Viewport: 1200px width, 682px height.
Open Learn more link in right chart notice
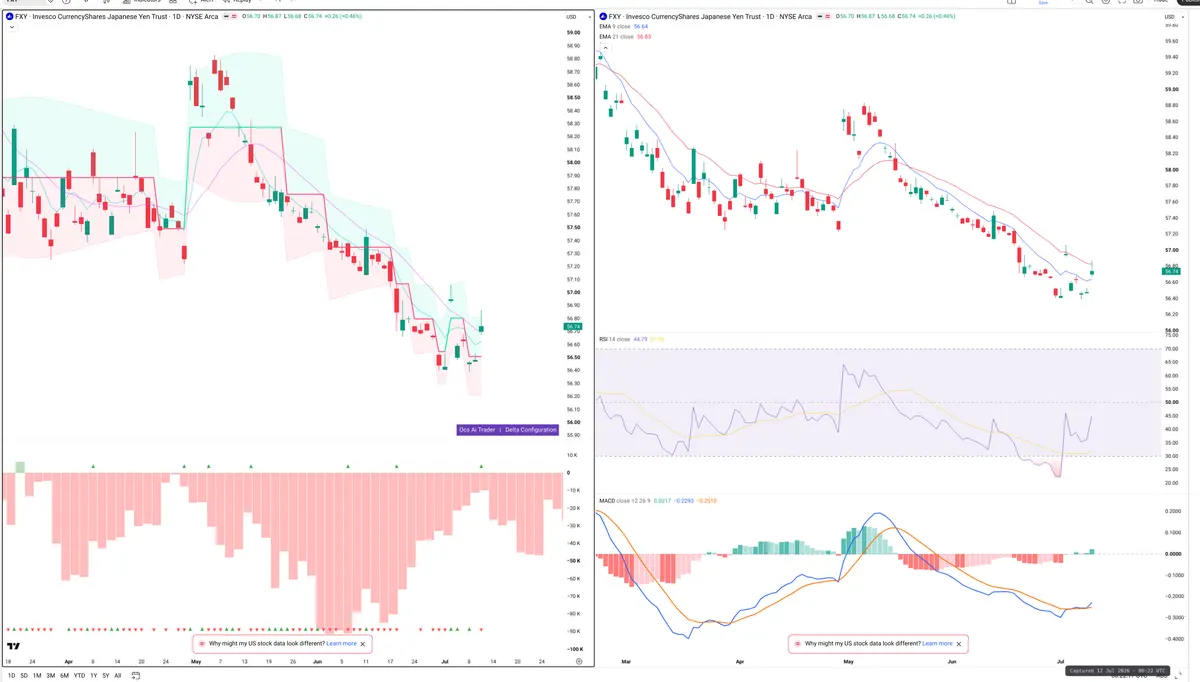937,644
